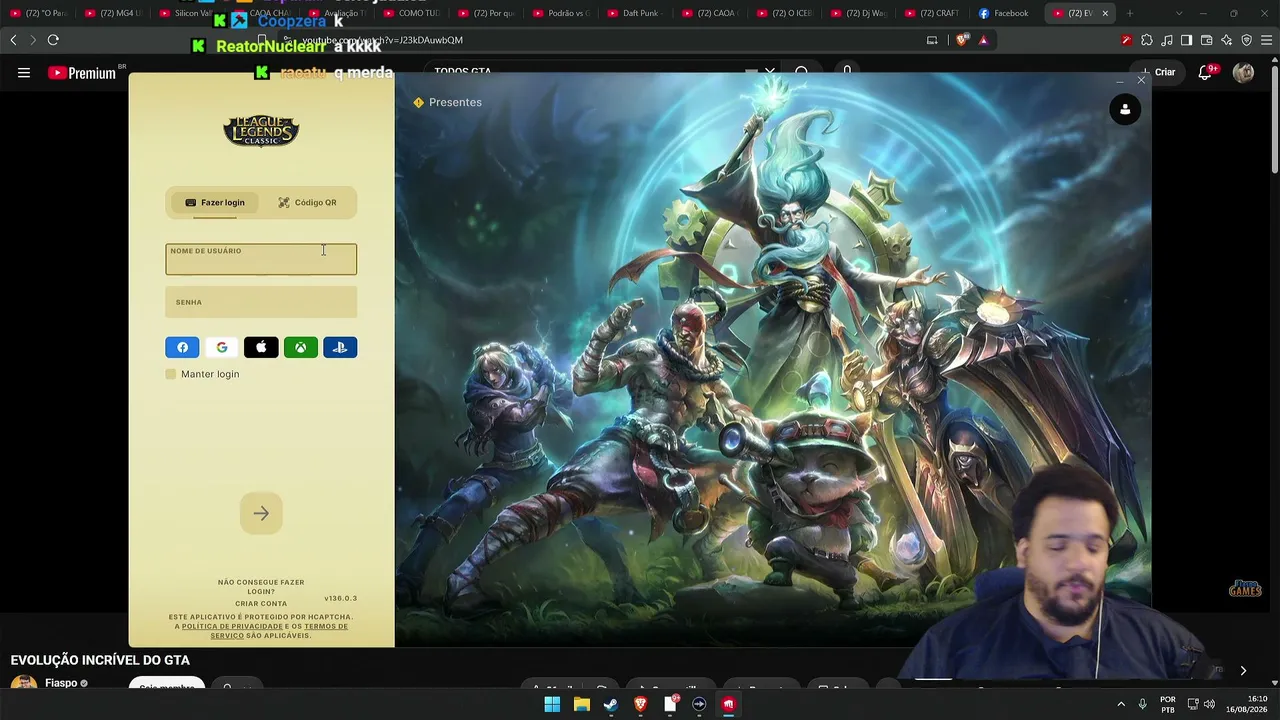Click the arrow button to submit login

pos(261,513)
